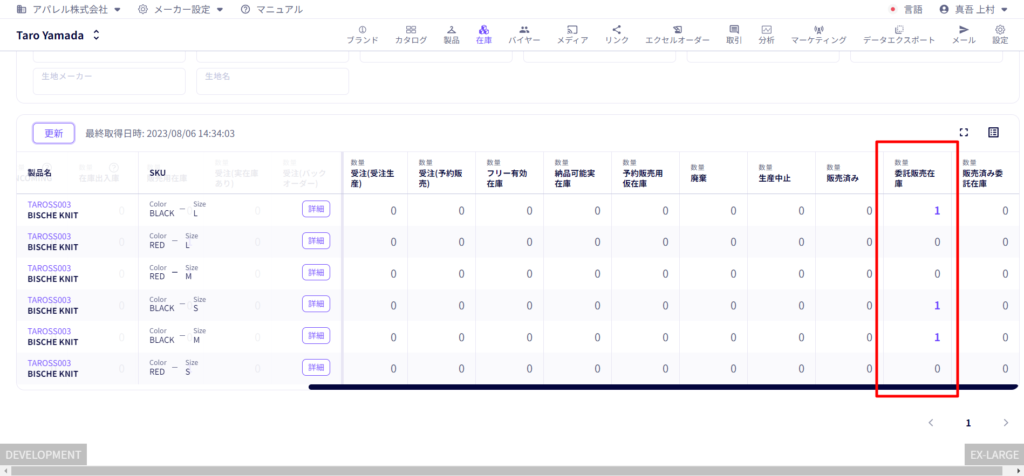Open TAROSS003 link in first row
The height and width of the screenshot is (476, 1024).
point(49,204)
